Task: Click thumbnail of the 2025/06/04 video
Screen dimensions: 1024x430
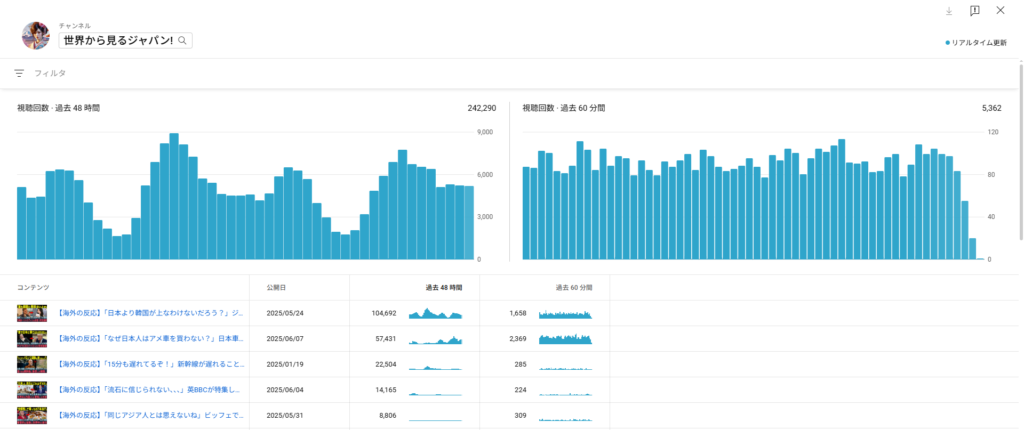Action: 32,390
